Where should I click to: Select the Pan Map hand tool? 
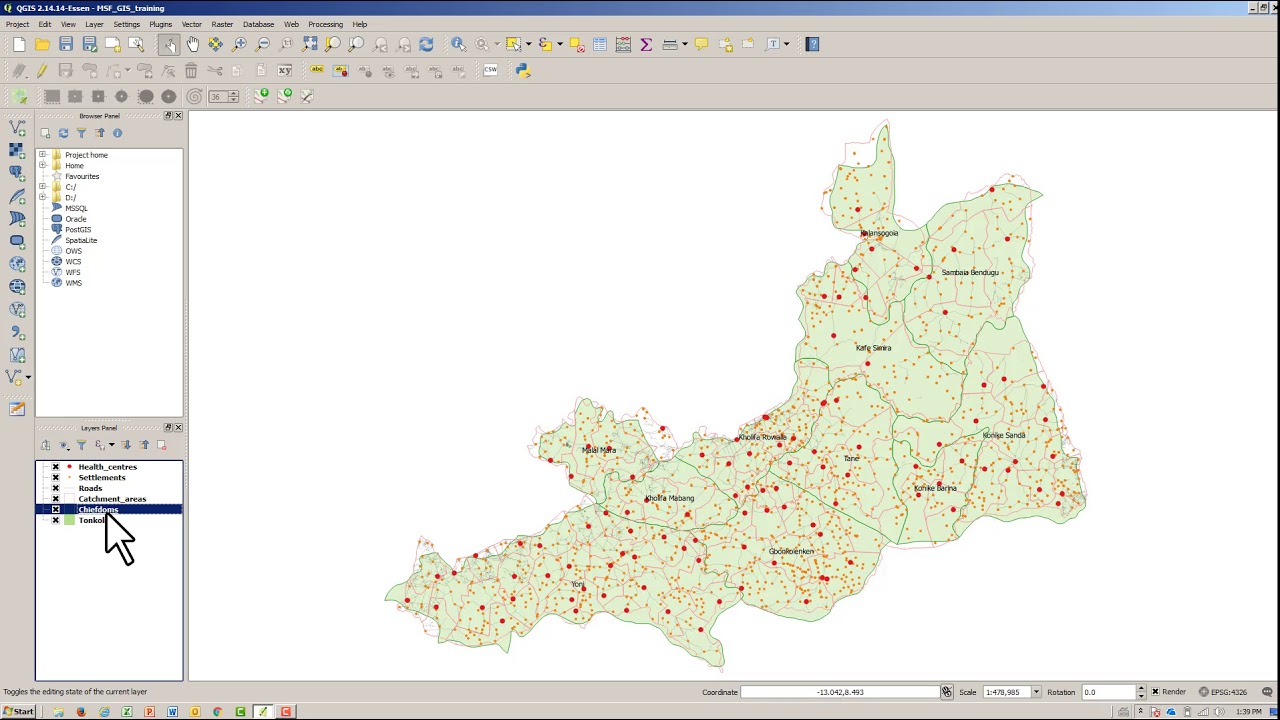pos(192,44)
